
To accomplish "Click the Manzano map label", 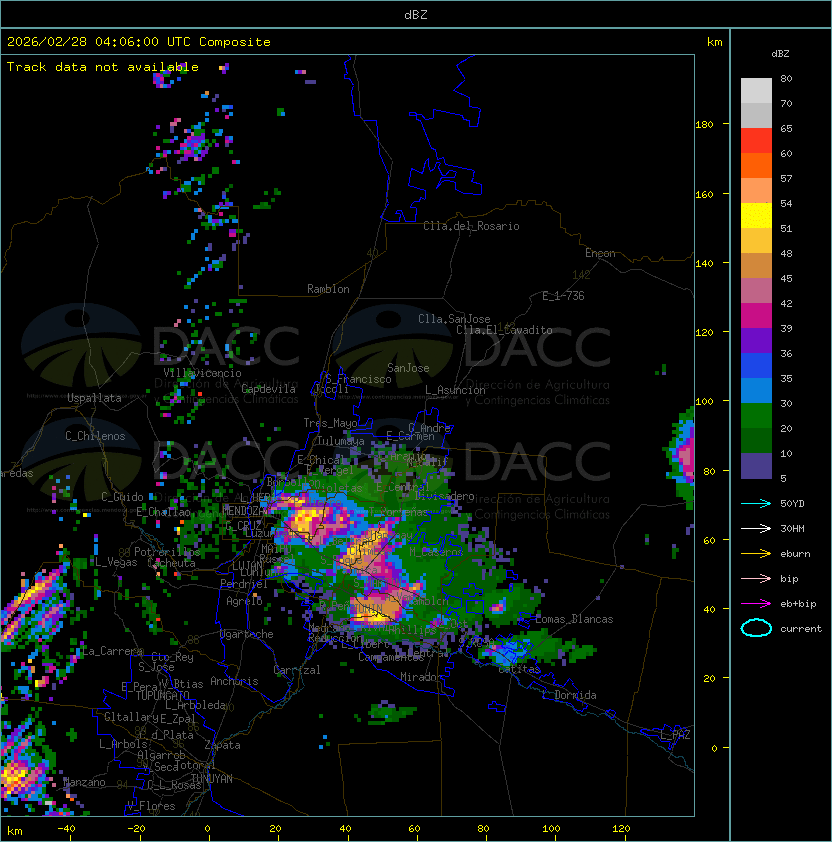I will coord(84,782).
